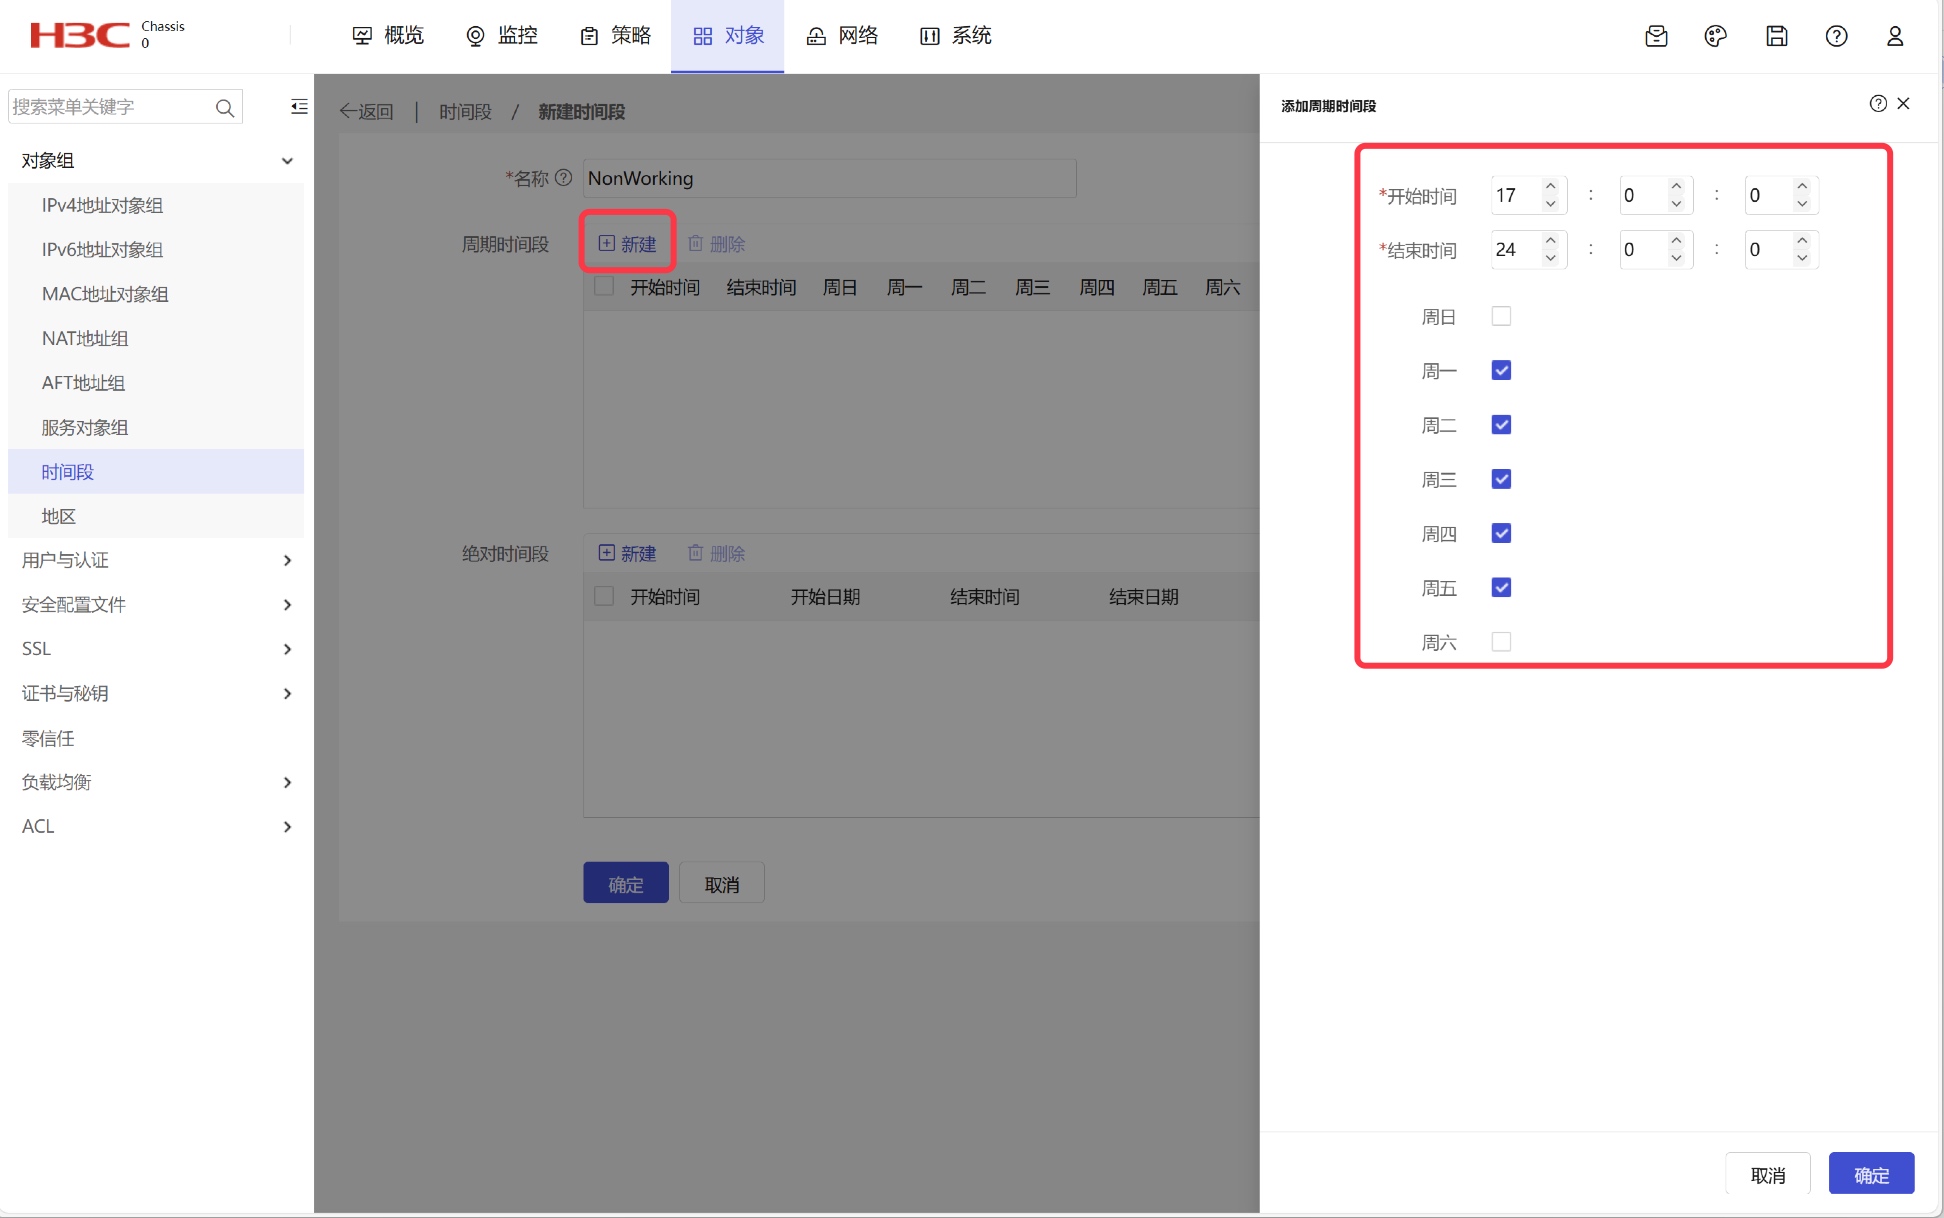Screen dimensions: 1944x1218
Task: Select NAT地址组 in sidebar
Action: pyautogui.click(x=156, y=338)
